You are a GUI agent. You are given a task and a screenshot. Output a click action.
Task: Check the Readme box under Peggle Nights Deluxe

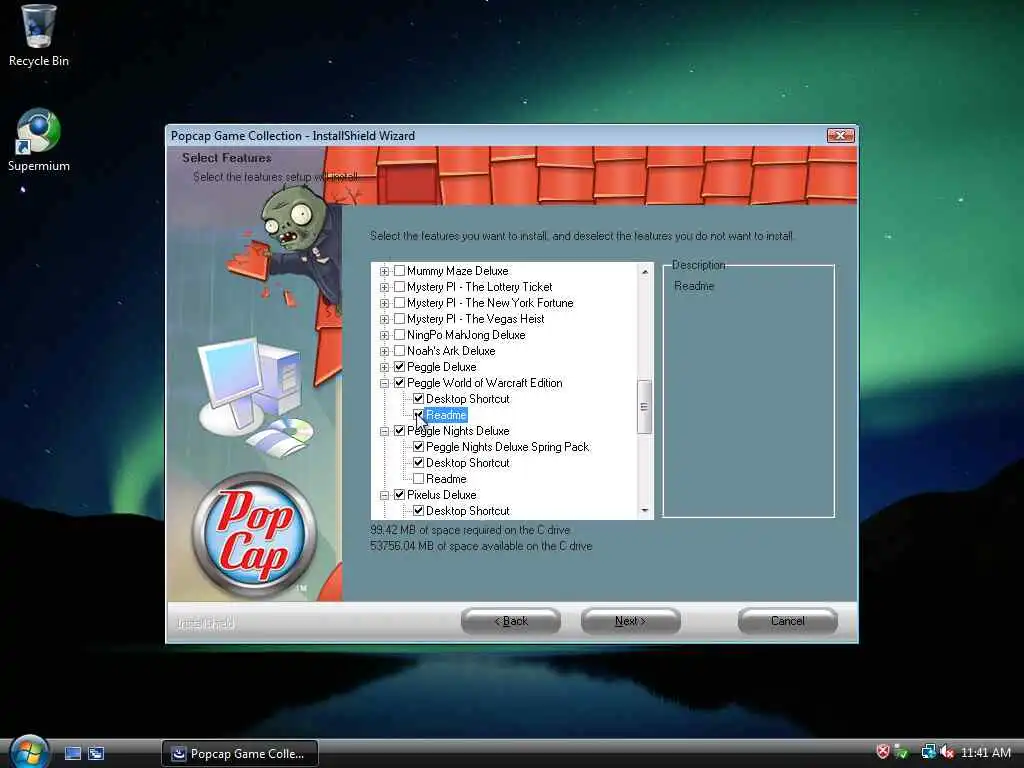point(419,479)
